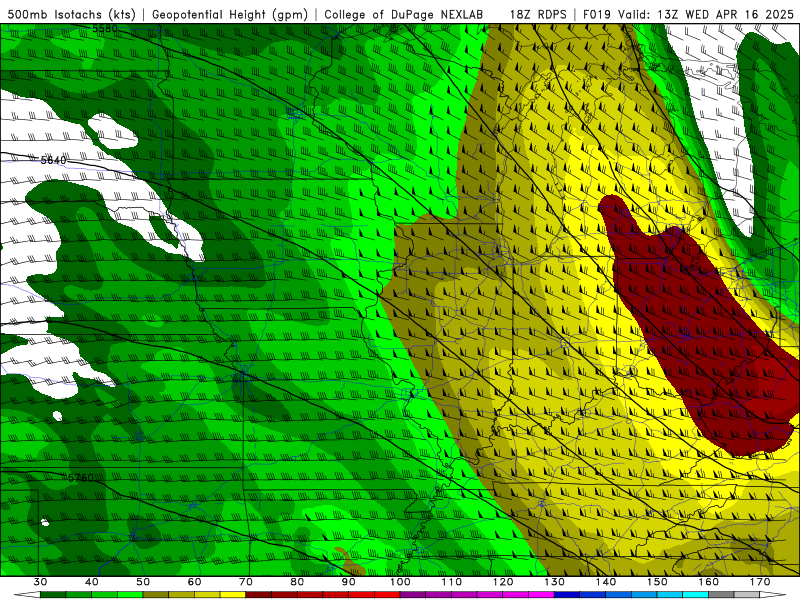The height and width of the screenshot is (600, 800).
Task: Click the 'F019' forecast hour text
Action: click(x=598, y=14)
